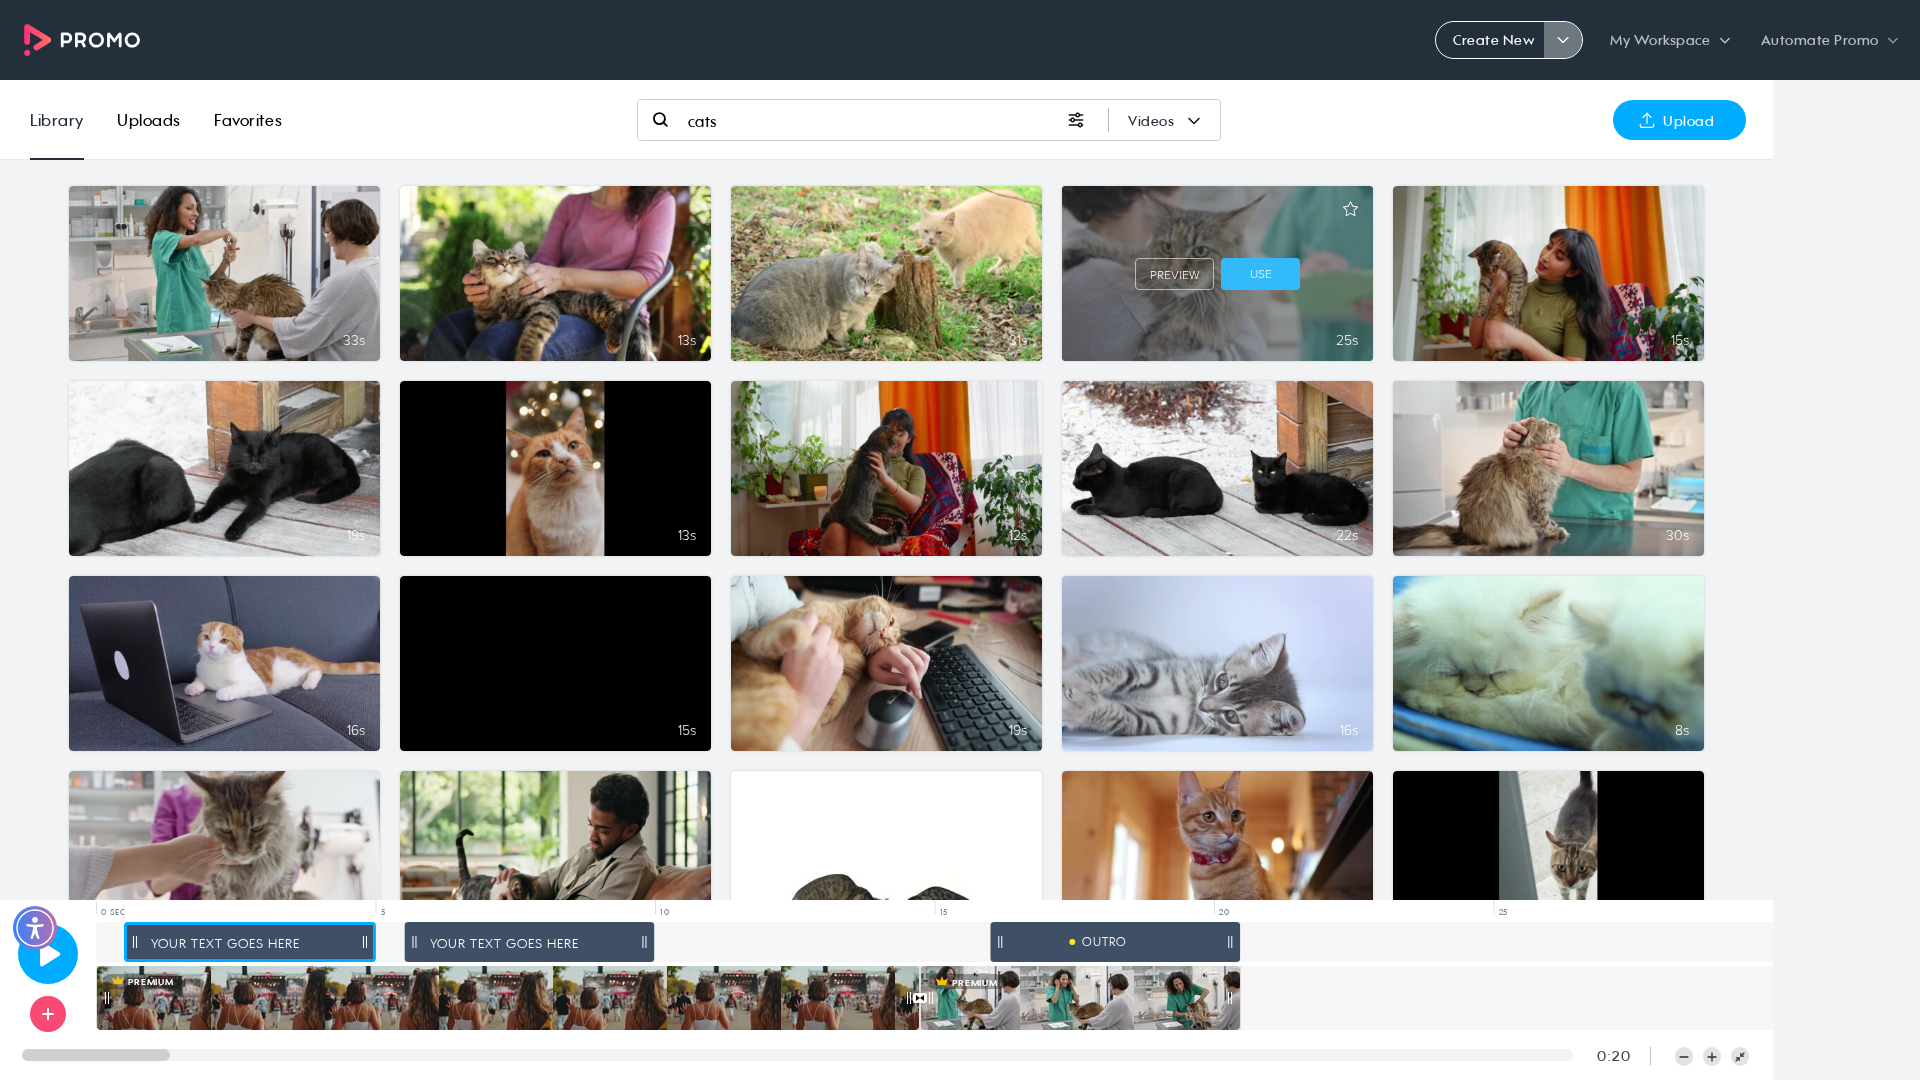Open the My Workspace menu

(1670, 40)
